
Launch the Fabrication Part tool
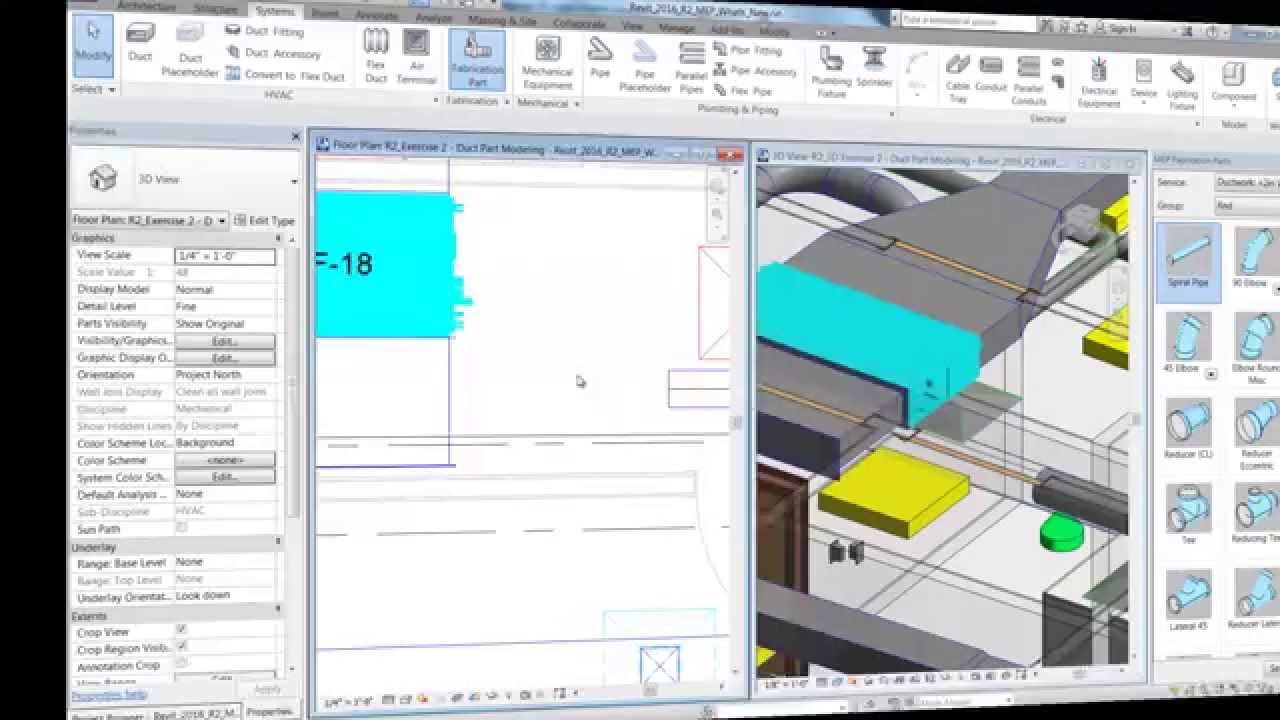click(x=478, y=60)
